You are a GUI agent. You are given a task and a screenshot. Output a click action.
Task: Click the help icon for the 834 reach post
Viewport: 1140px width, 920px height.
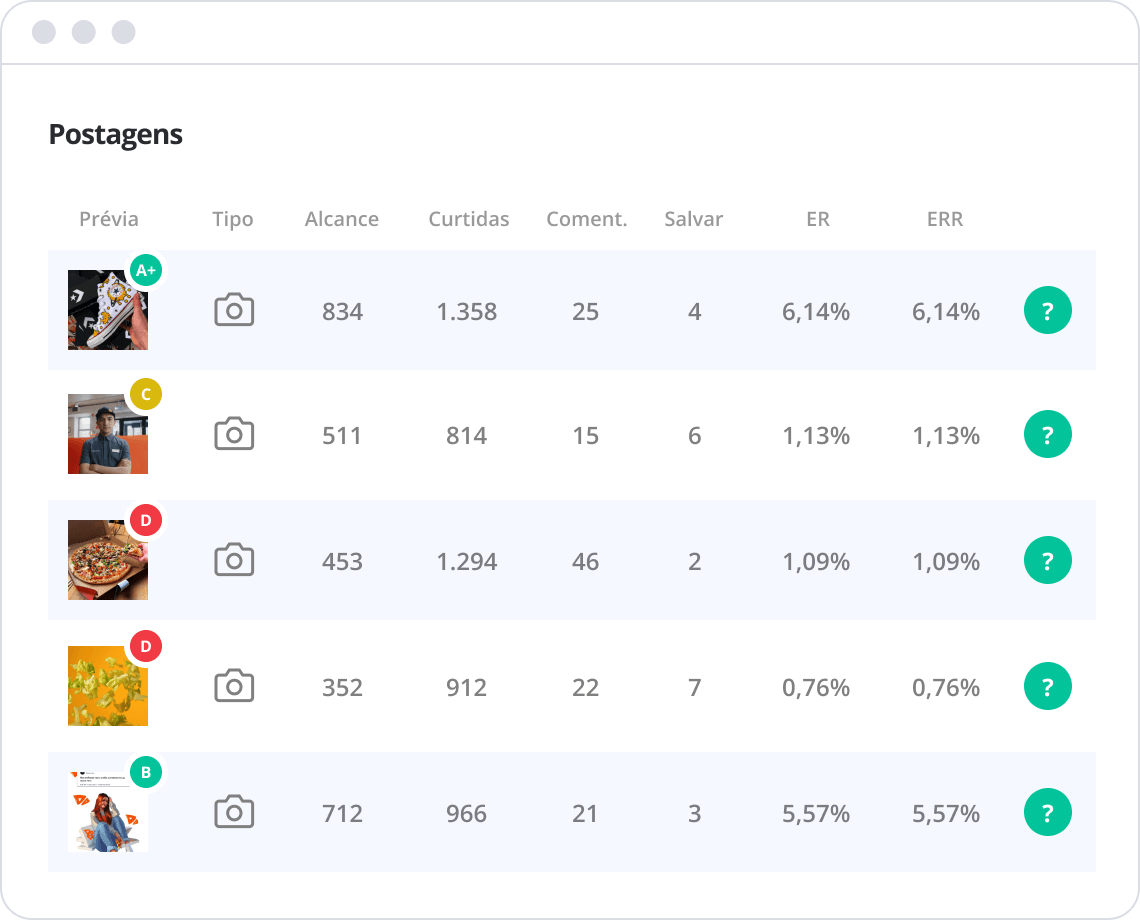coord(1047,311)
